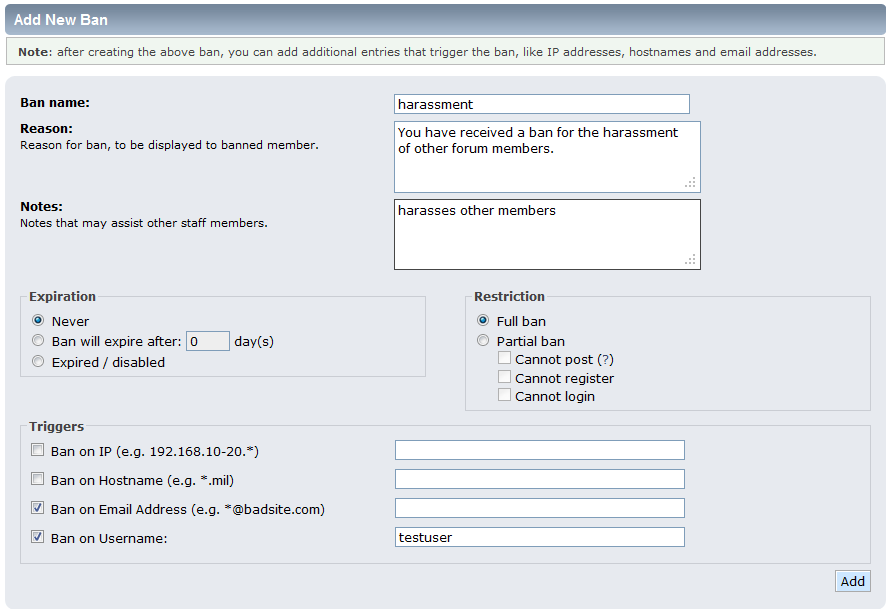
Task: Uncheck the Ban on Email Address checkbox
Action: [38, 508]
